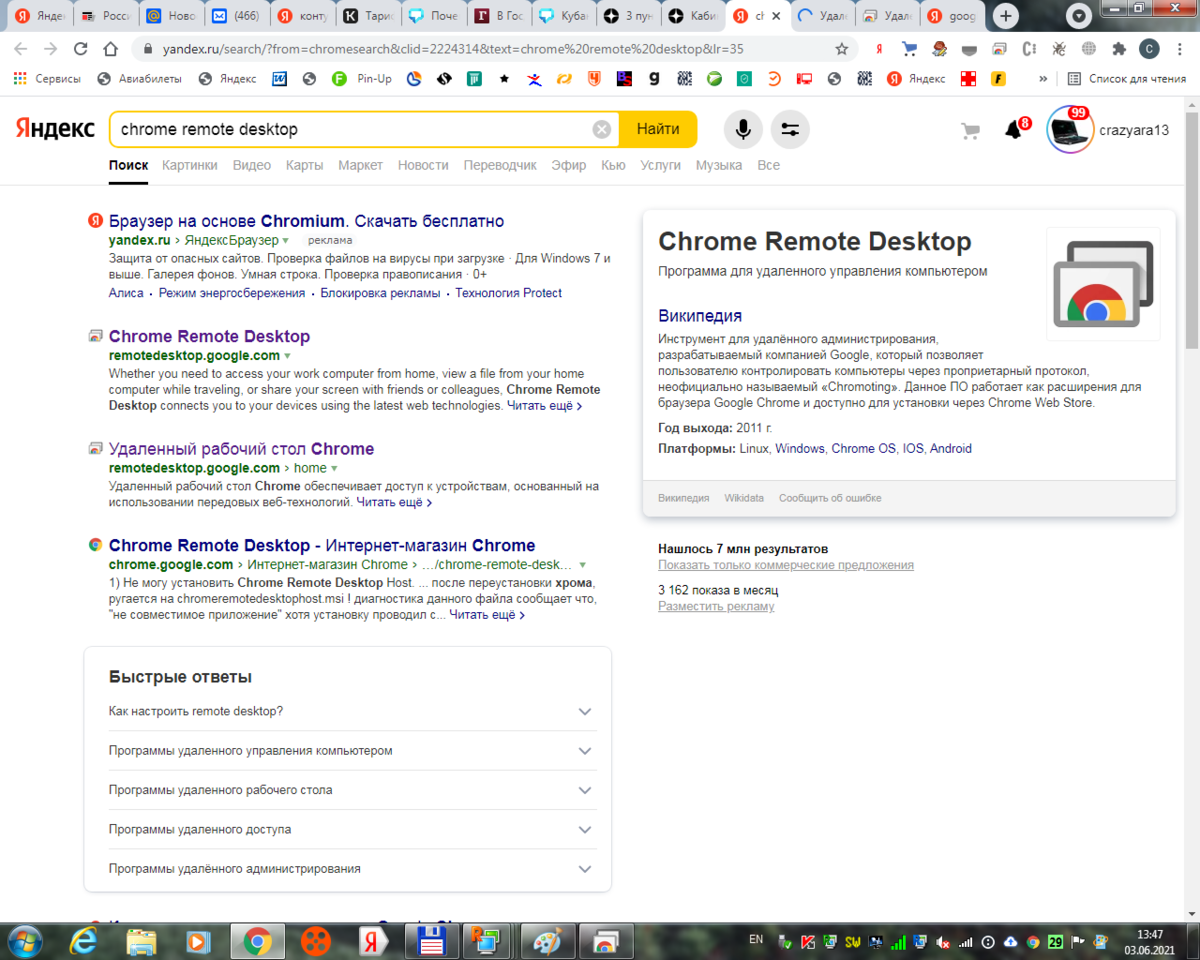Open Windows Media Player from the taskbar
Viewport: 1200px width, 960px height.
[x=198, y=941]
